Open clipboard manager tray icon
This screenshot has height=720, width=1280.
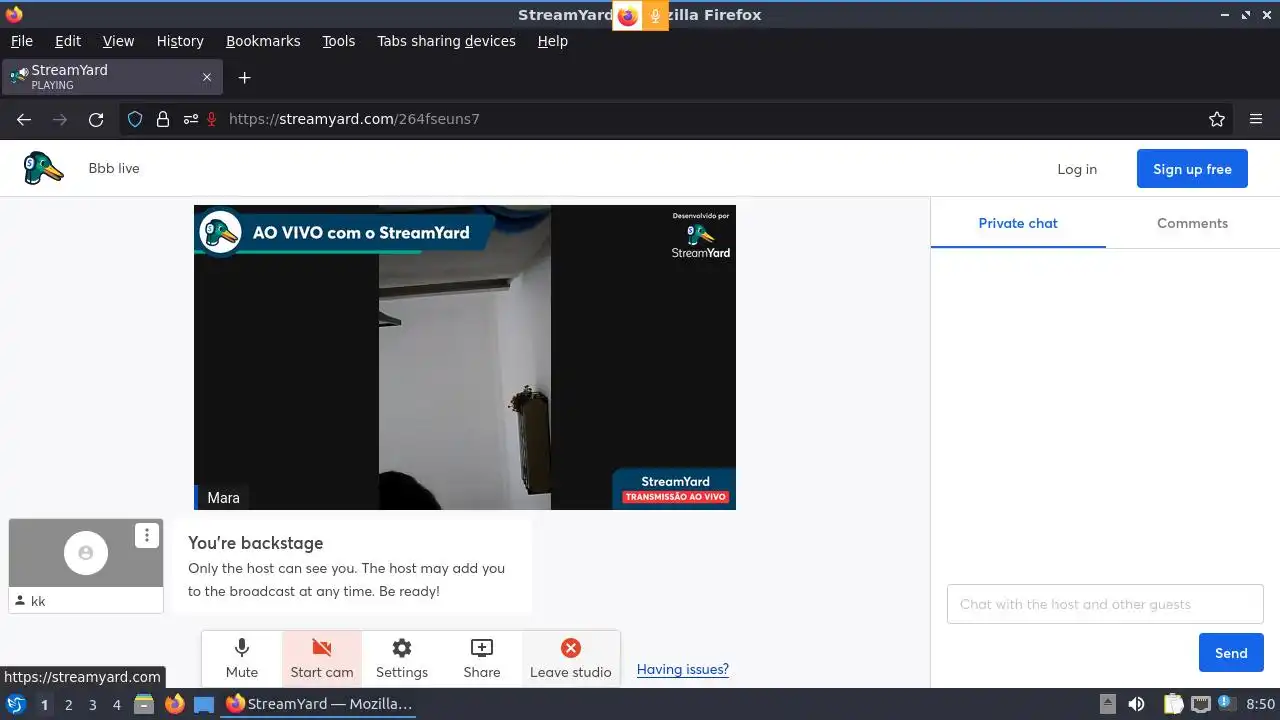coord(1173,704)
